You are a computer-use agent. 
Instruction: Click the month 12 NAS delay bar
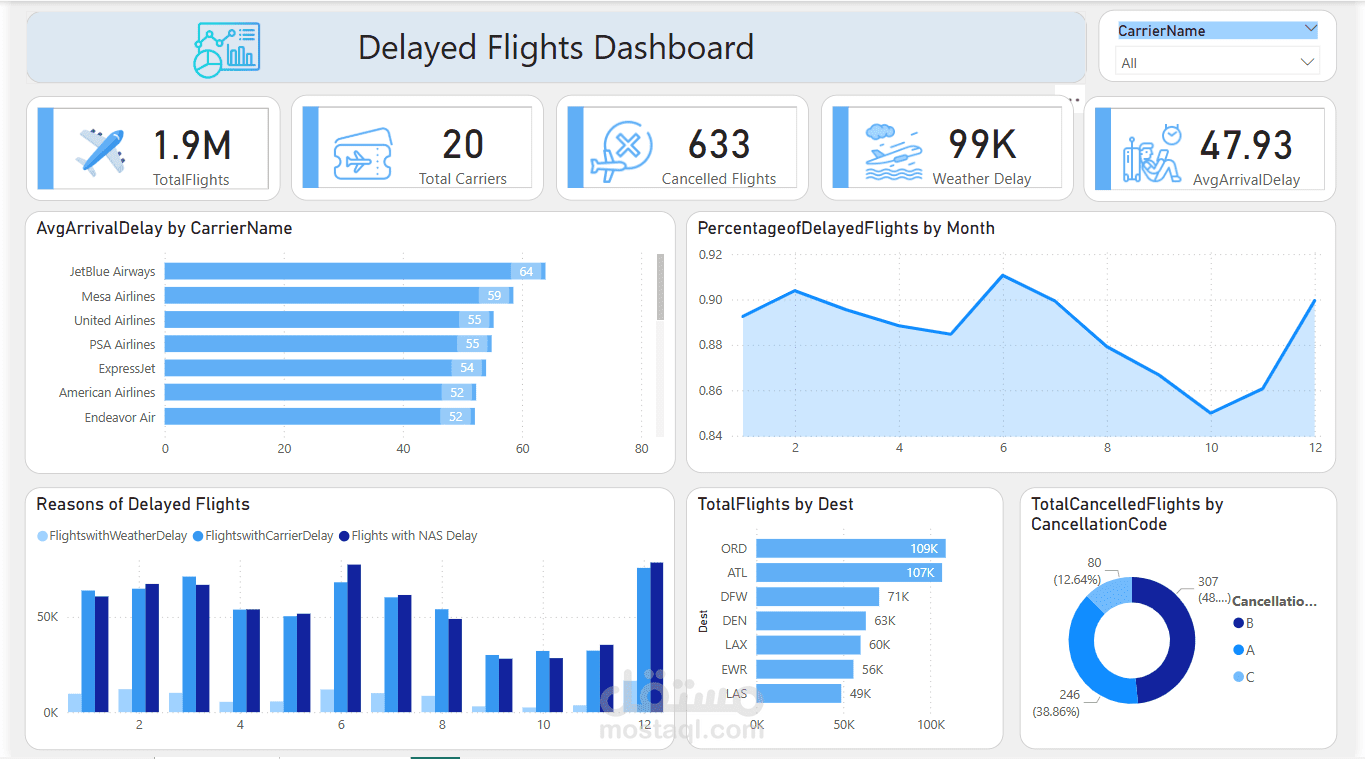pos(657,637)
